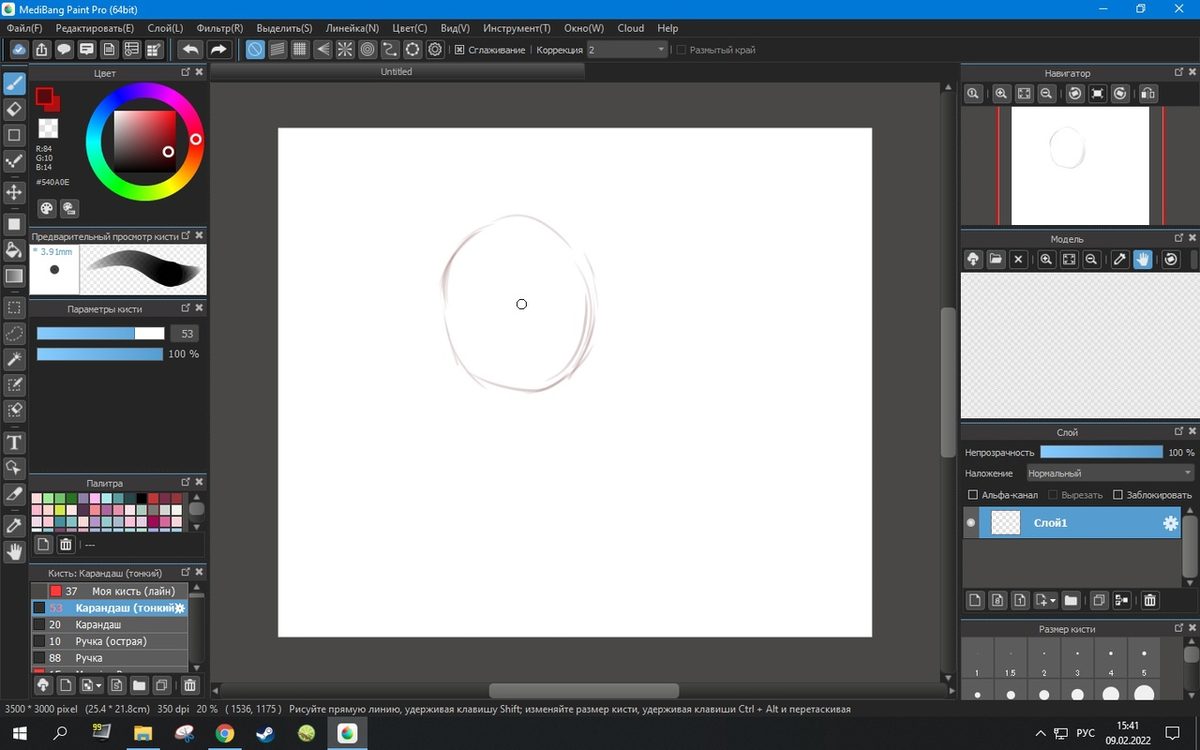Select the Eraser tool in left toolbar
This screenshot has height=750, width=1200.
coord(14,109)
